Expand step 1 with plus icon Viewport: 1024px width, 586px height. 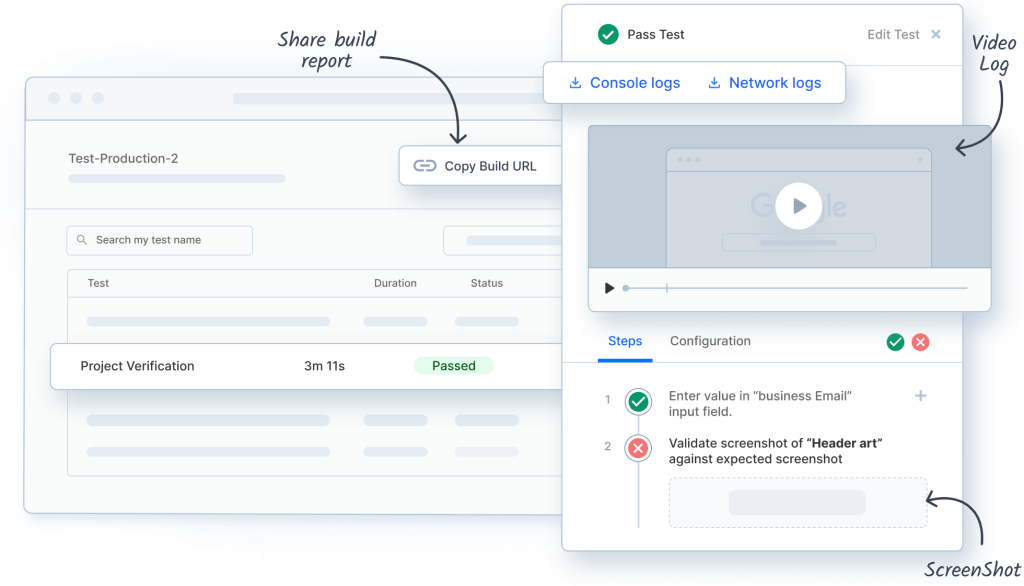pyautogui.click(x=920, y=396)
